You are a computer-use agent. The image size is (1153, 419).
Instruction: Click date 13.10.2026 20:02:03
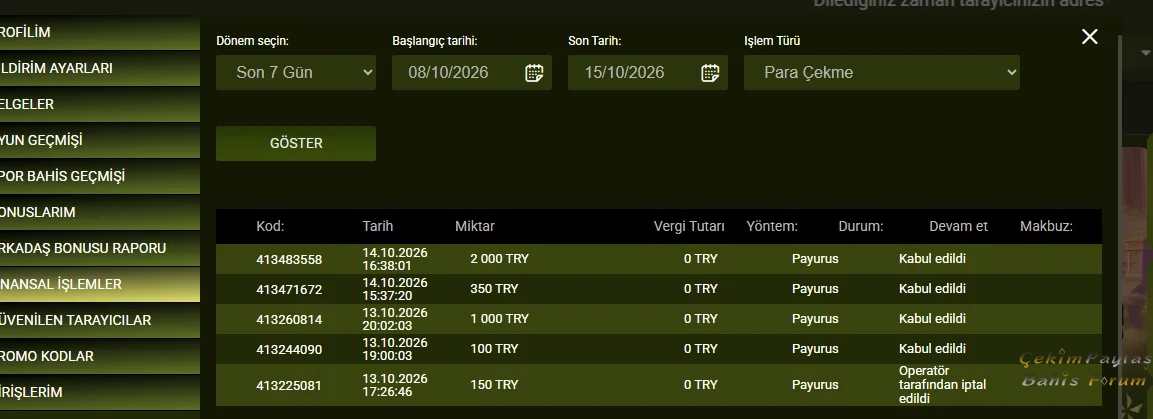coord(395,320)
